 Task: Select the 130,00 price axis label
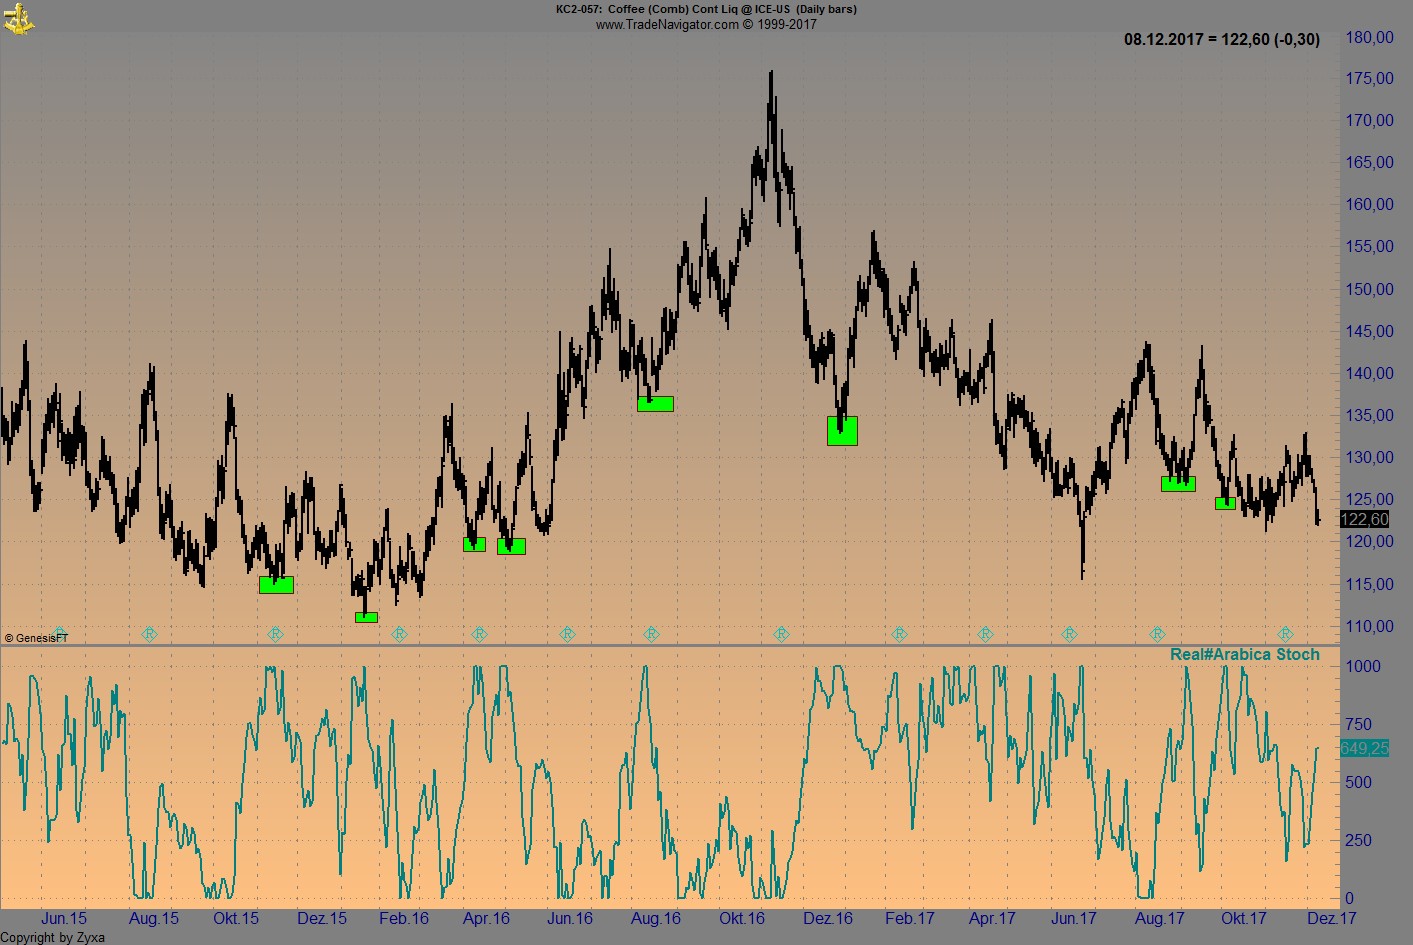pyautogui.click(x=1370, y=457)
